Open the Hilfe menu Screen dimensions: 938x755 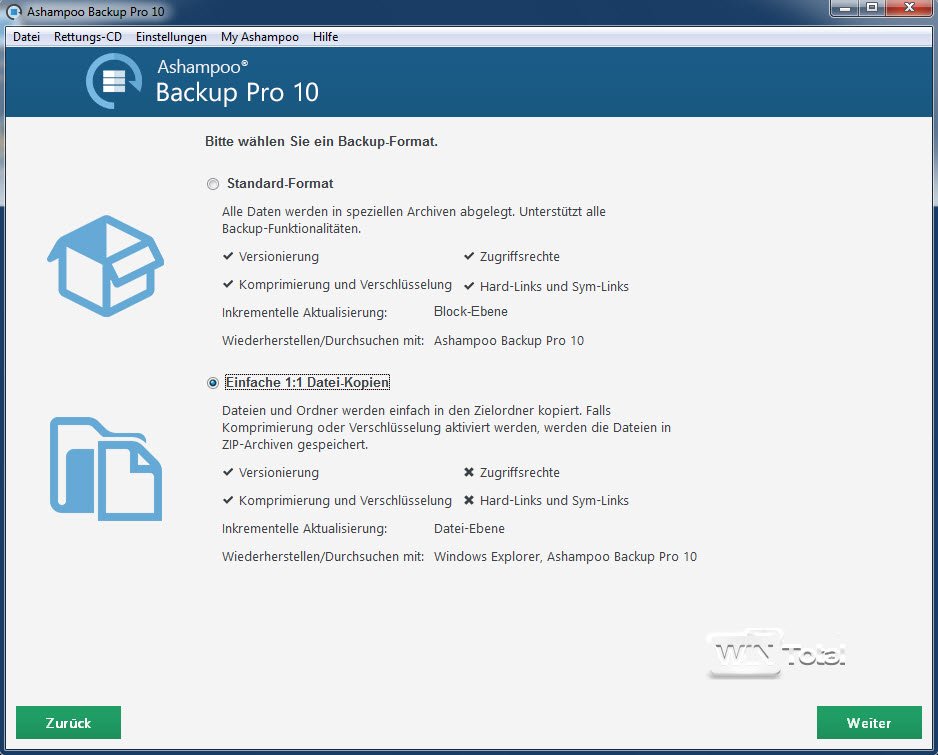pyautogui.click(x=325, y=37)
